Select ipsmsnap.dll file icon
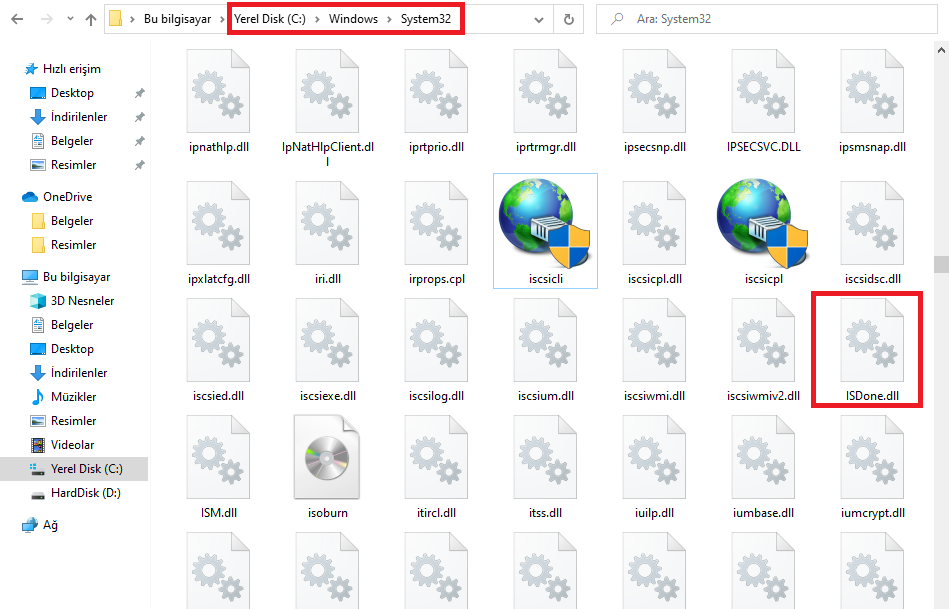This screenshot has width=949, height=609. (872, 91)
